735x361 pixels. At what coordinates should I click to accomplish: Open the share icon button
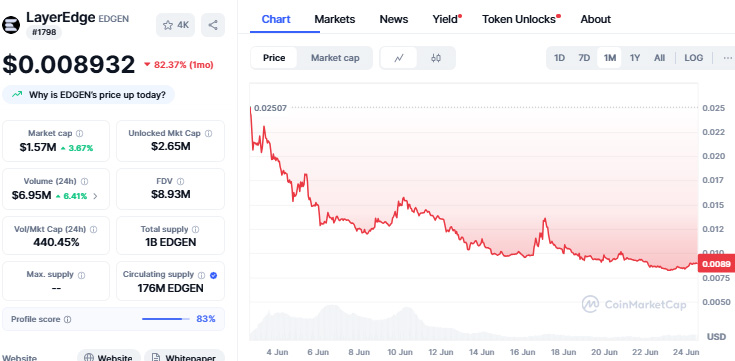tap(213, 25)
